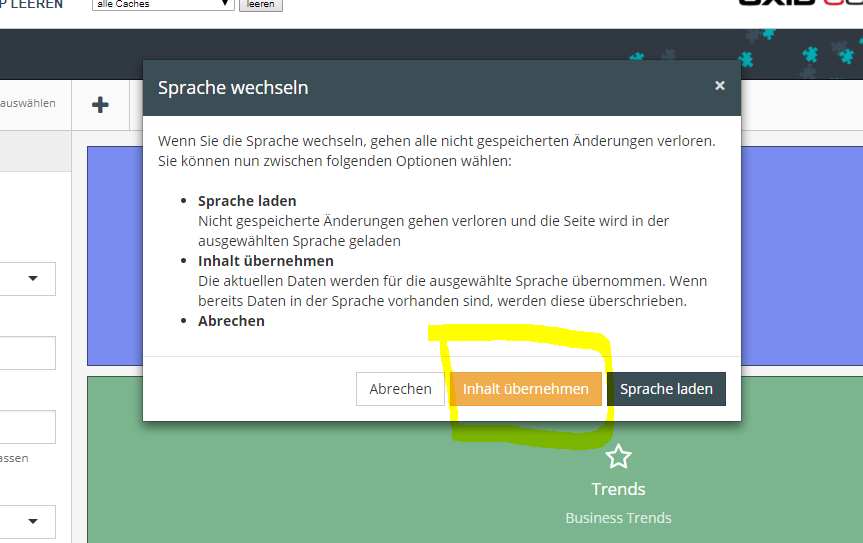Focus the second text field in left panel

(27, 427)
